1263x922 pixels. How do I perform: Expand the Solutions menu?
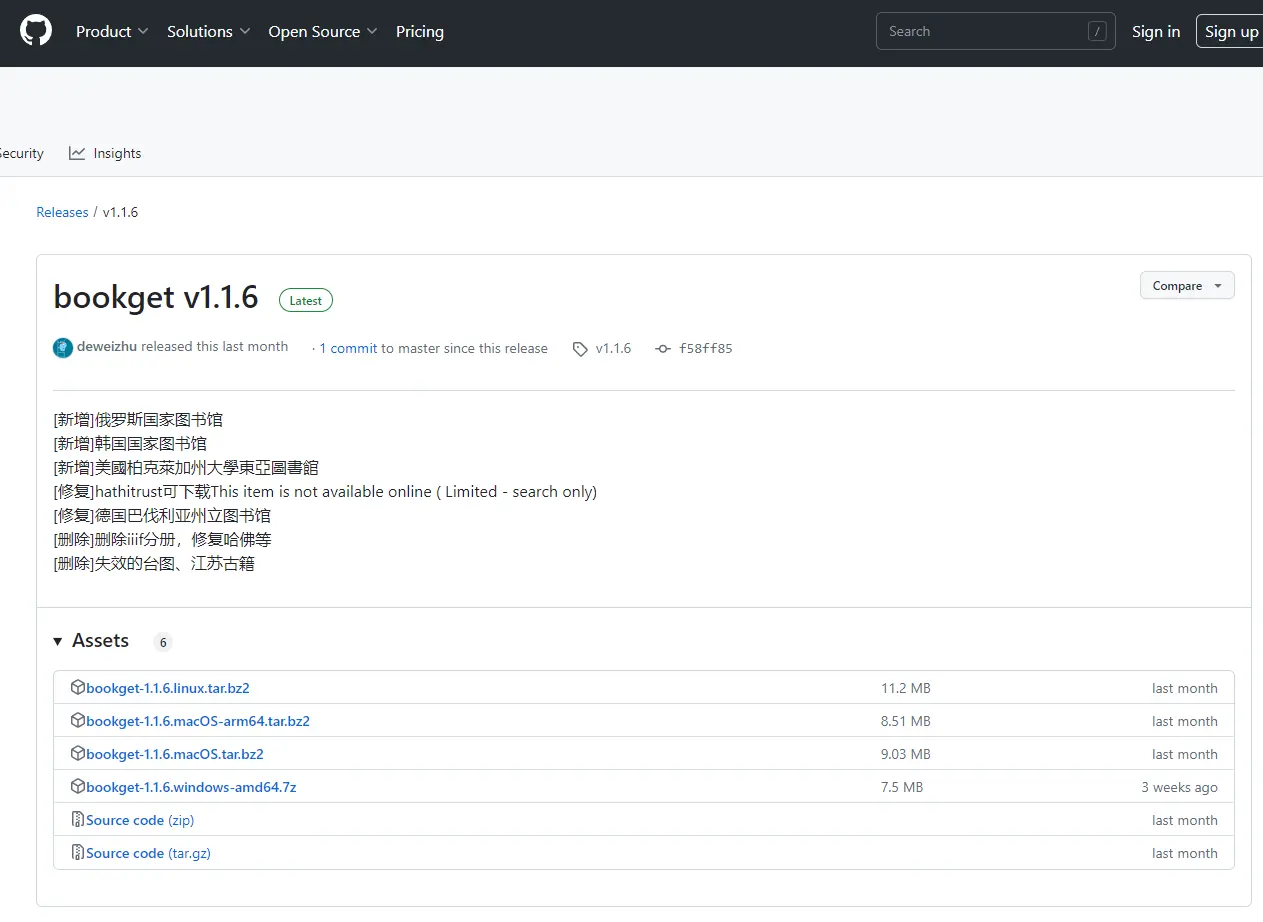tap(209, 31)
